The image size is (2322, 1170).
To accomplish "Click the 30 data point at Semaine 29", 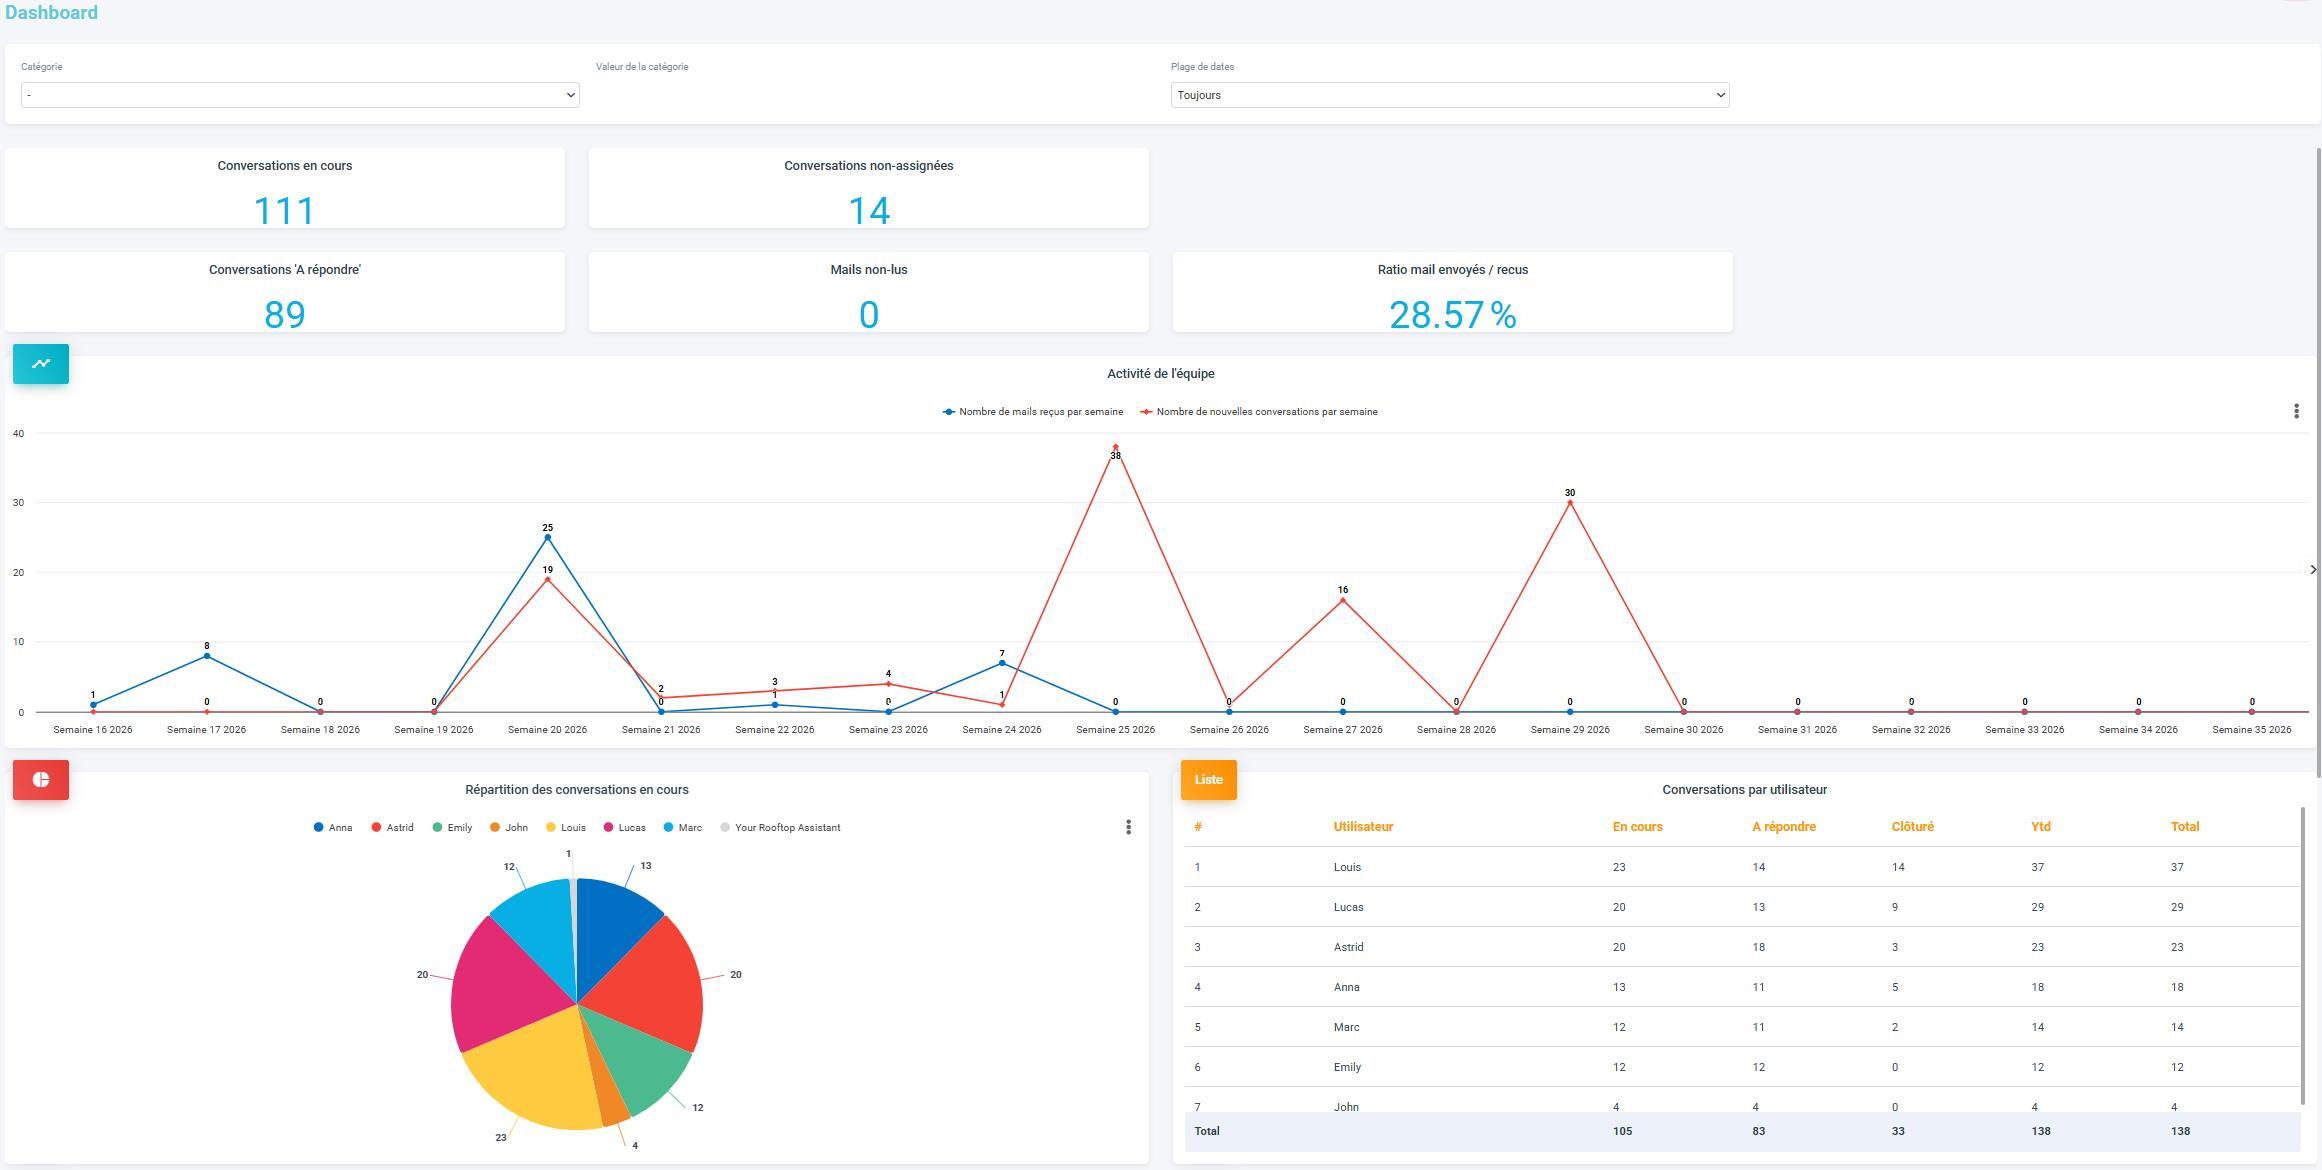I will (x=1570, y=503).
